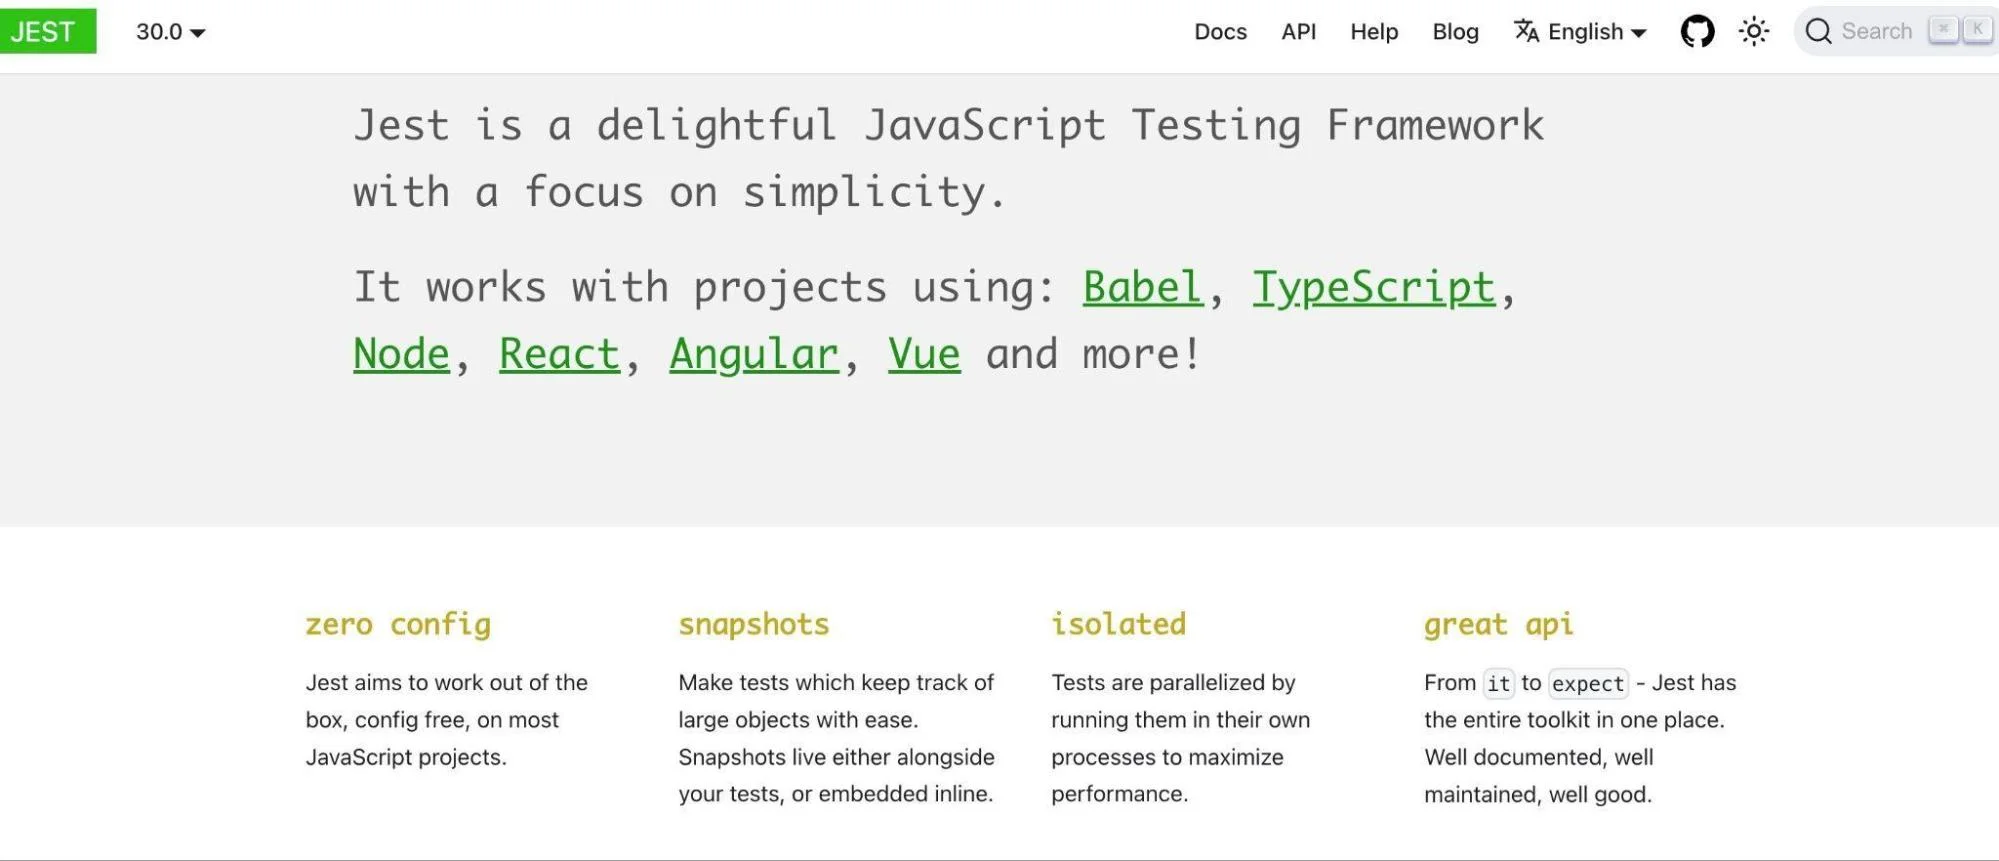Screen dimensions: 1999x861
Task: Follow the Babel link
Action: tap(1142, 288)
